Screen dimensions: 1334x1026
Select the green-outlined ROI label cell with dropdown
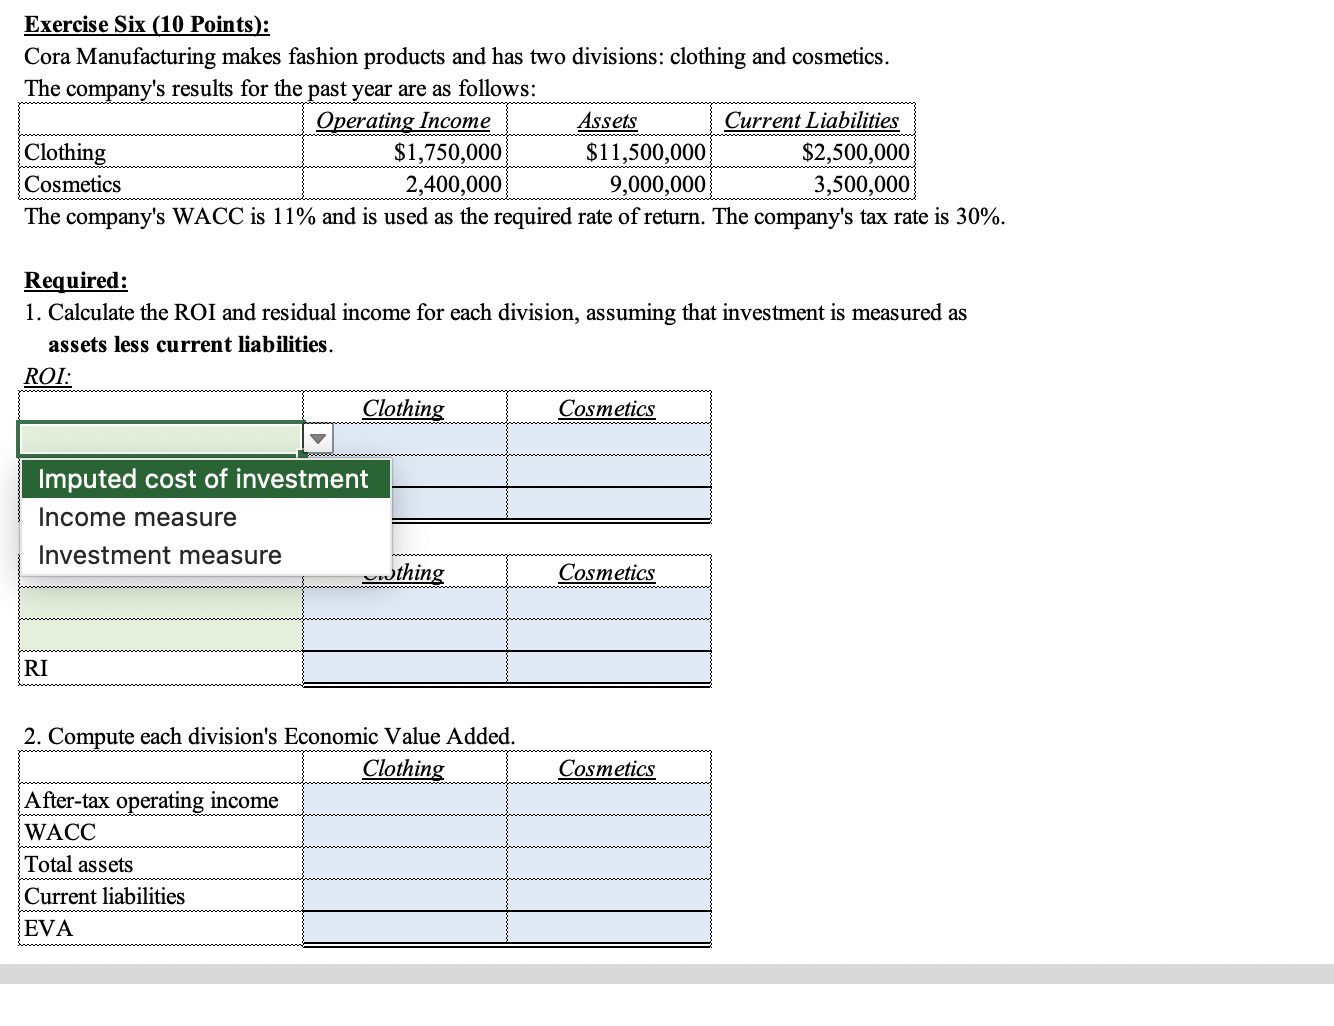[x=161, y=439]
